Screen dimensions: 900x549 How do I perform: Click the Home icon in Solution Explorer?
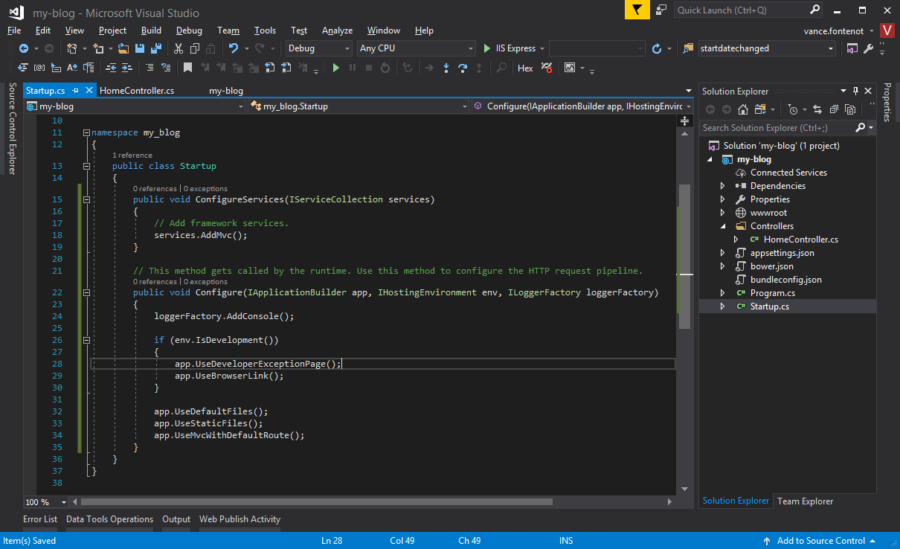743,110
